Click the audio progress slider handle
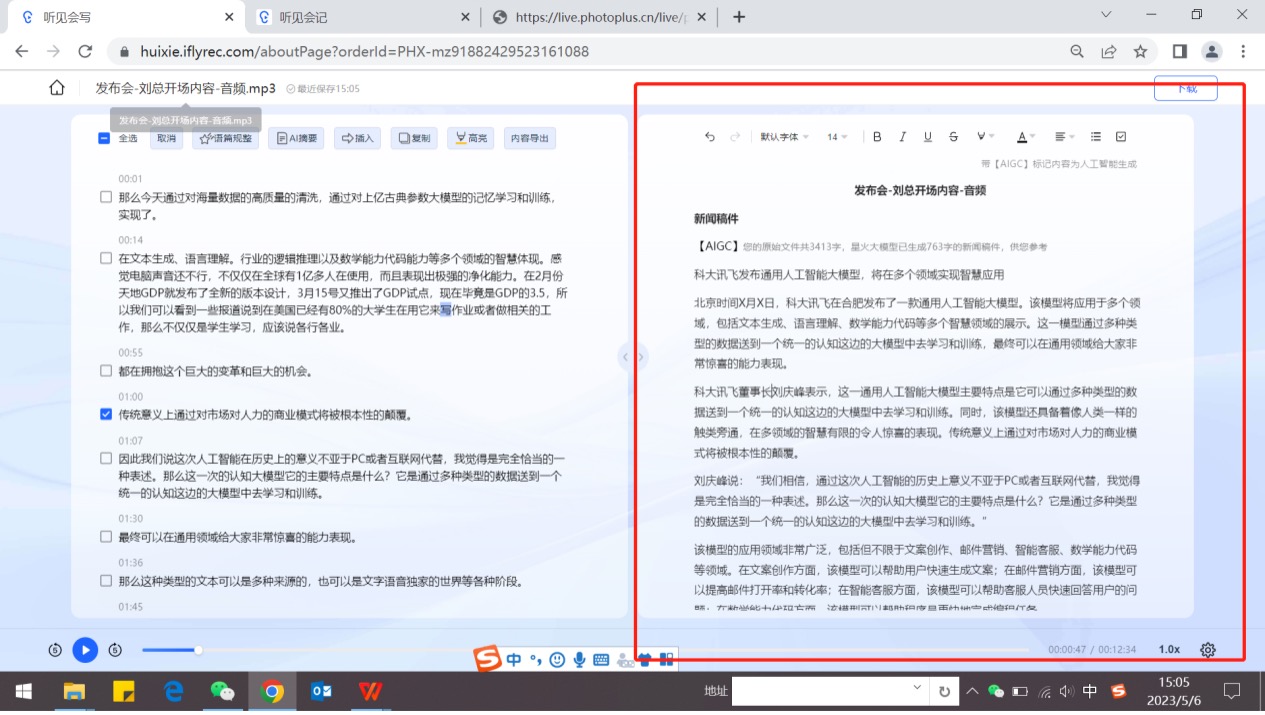Screen dimensions: 1265x715 pos(198,650)
